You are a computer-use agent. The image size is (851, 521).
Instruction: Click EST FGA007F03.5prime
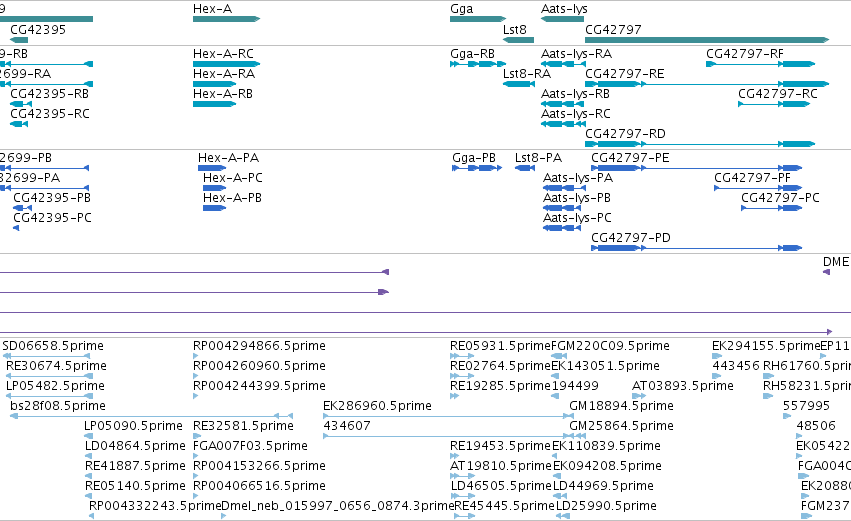[196, 456]
